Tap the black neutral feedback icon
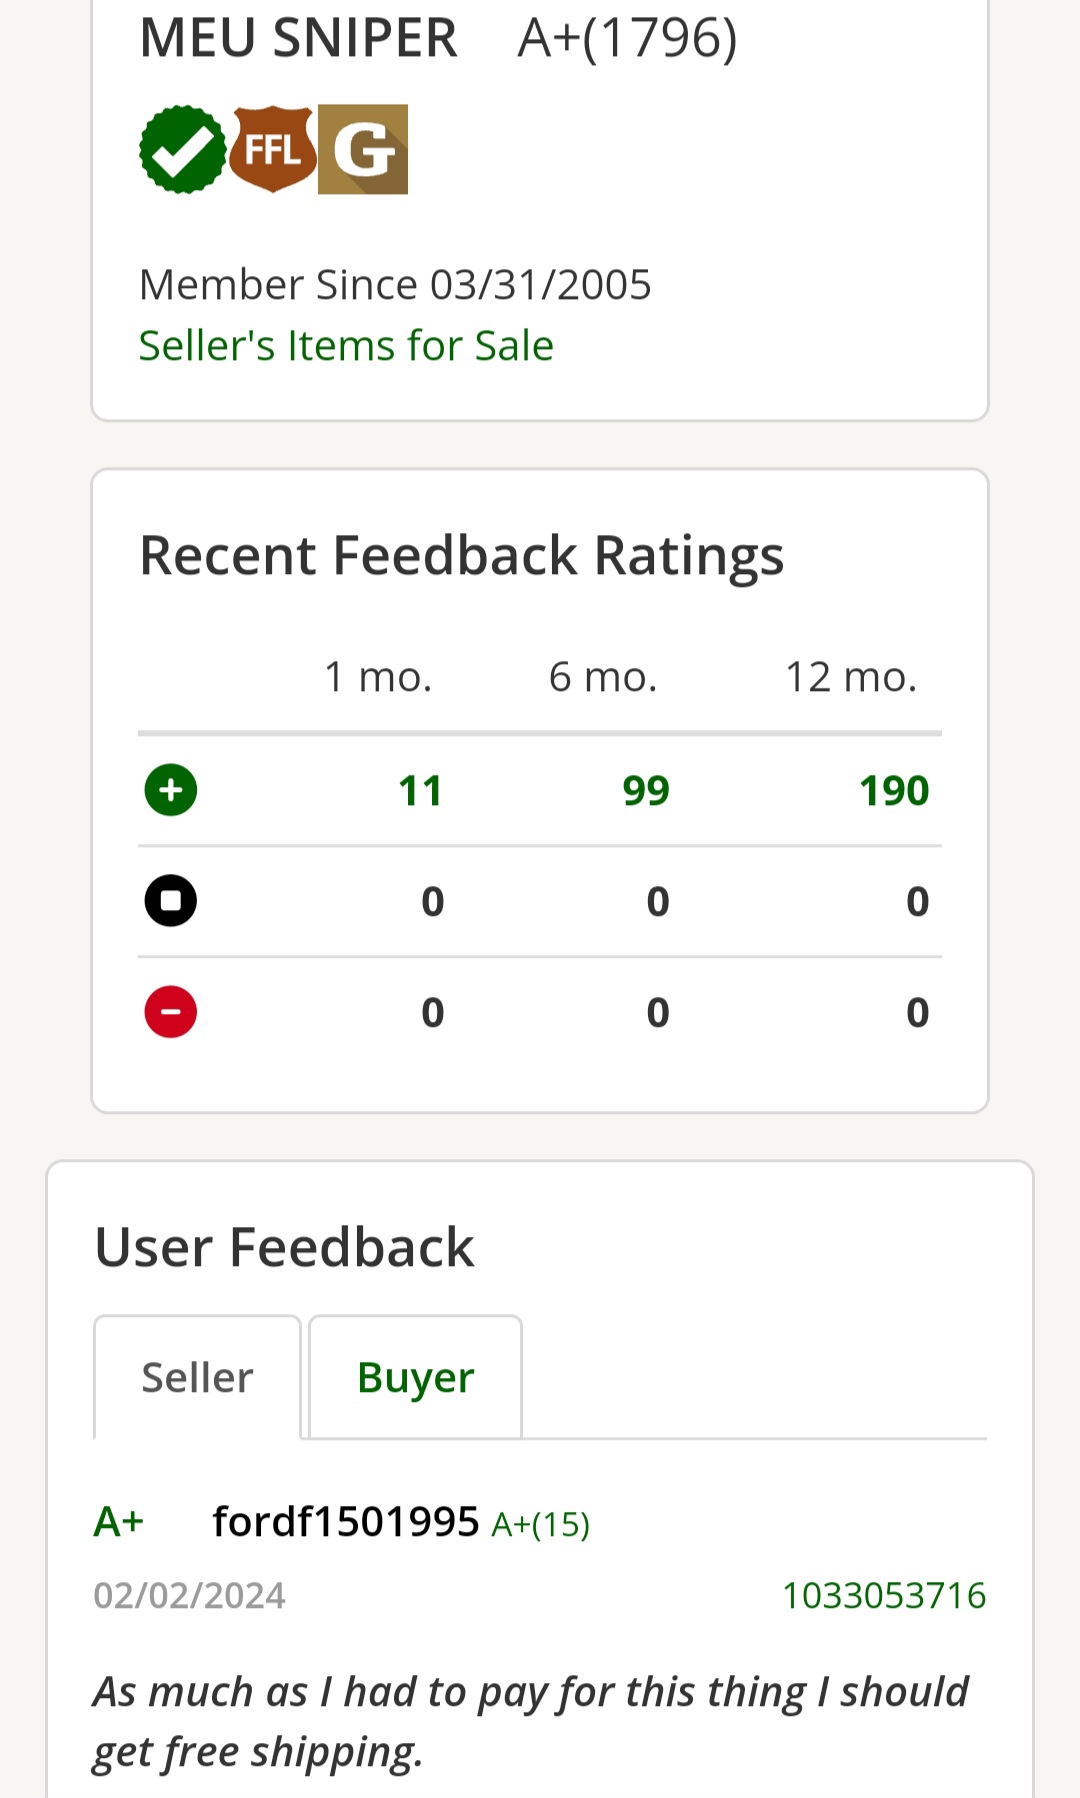 point(171,901)
